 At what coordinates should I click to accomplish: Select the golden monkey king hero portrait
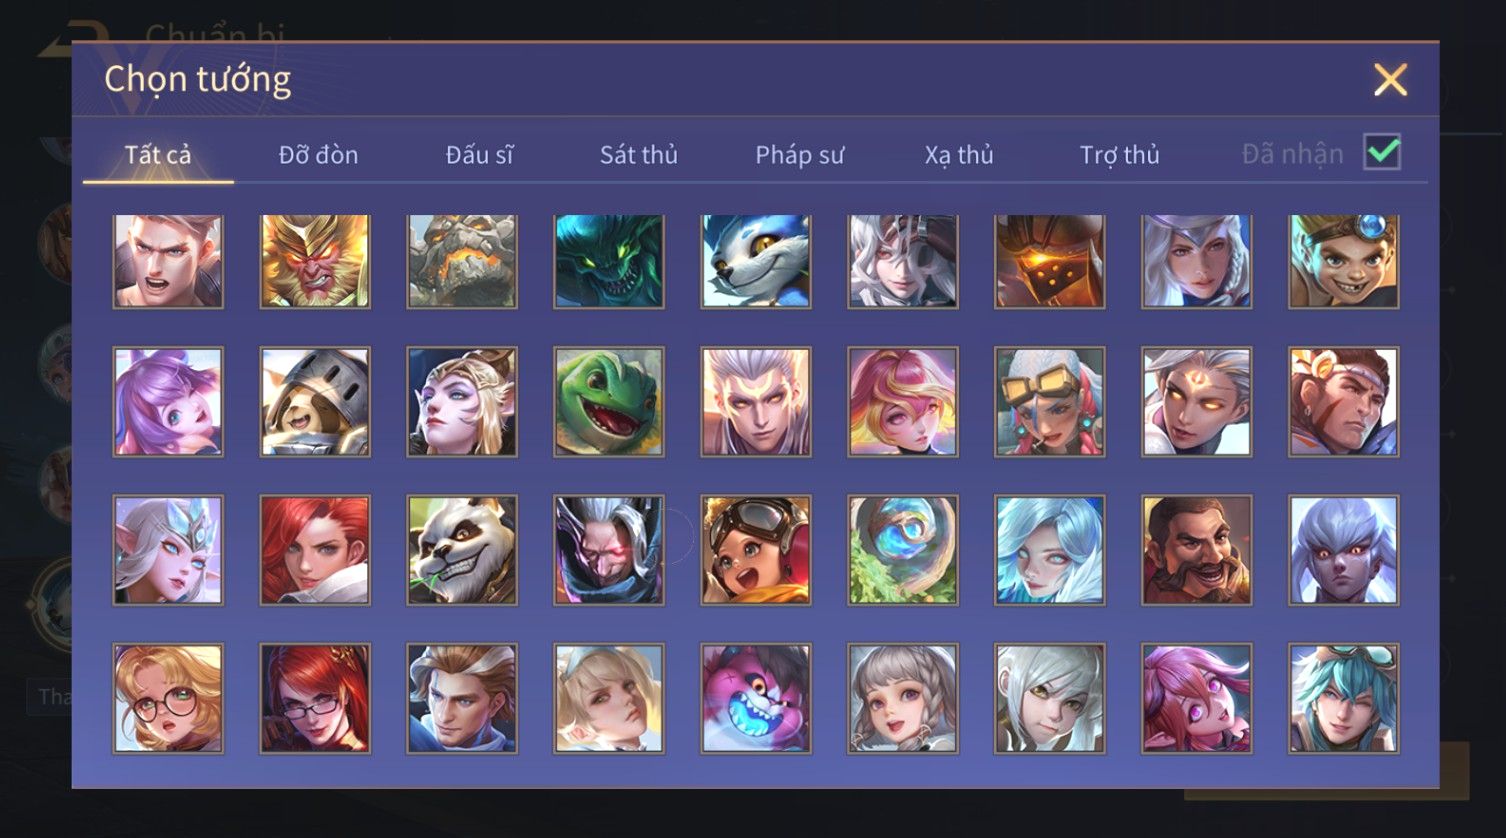[315, 260]
